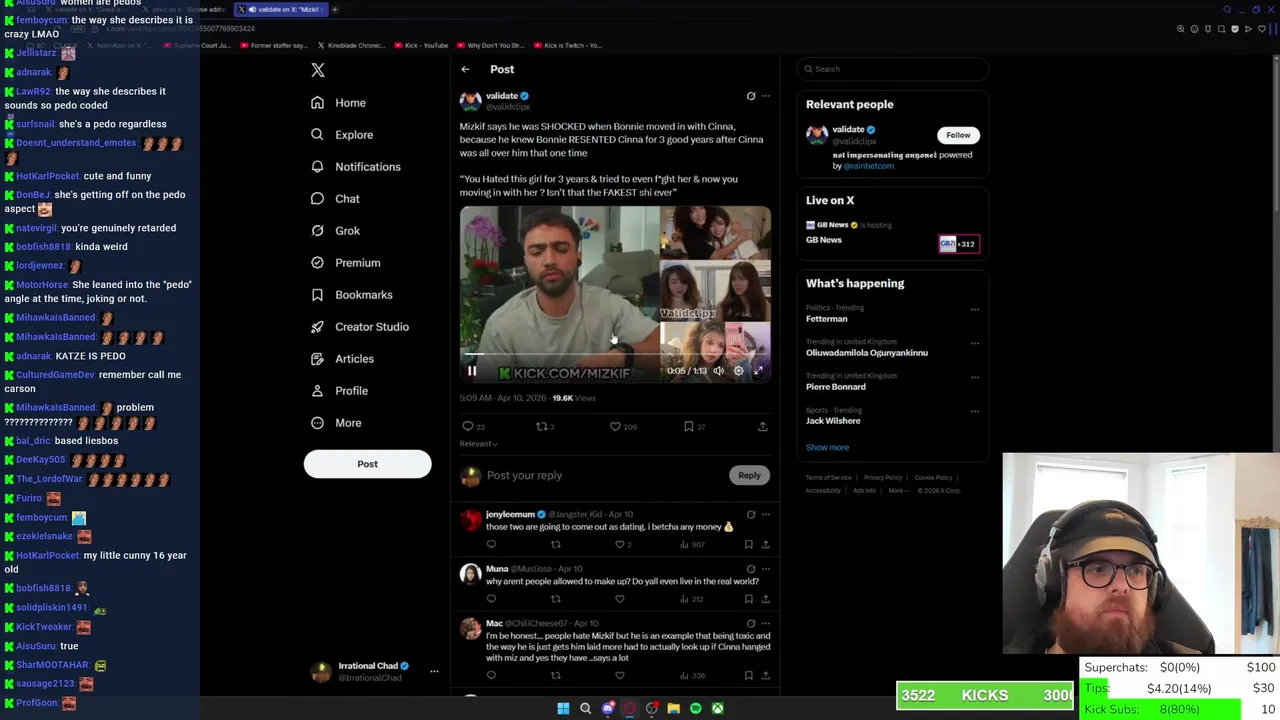Click the X logo in sidebar
The image size is (1280, 720).
pos(318,70)
